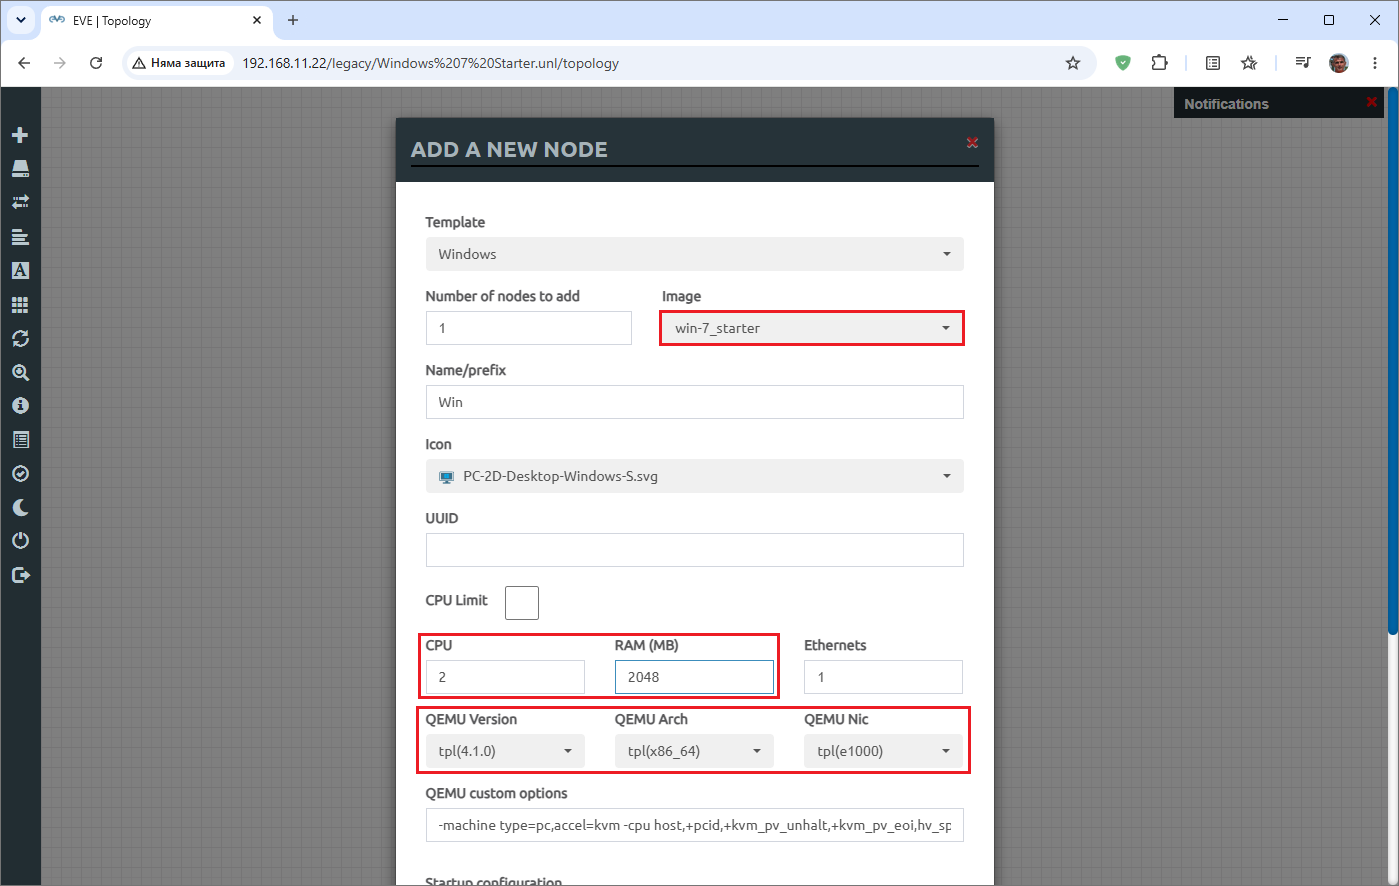Focus the Number of nodes to add field
Viewport: 1399px width, 886px height.
(x=529, y=328)
